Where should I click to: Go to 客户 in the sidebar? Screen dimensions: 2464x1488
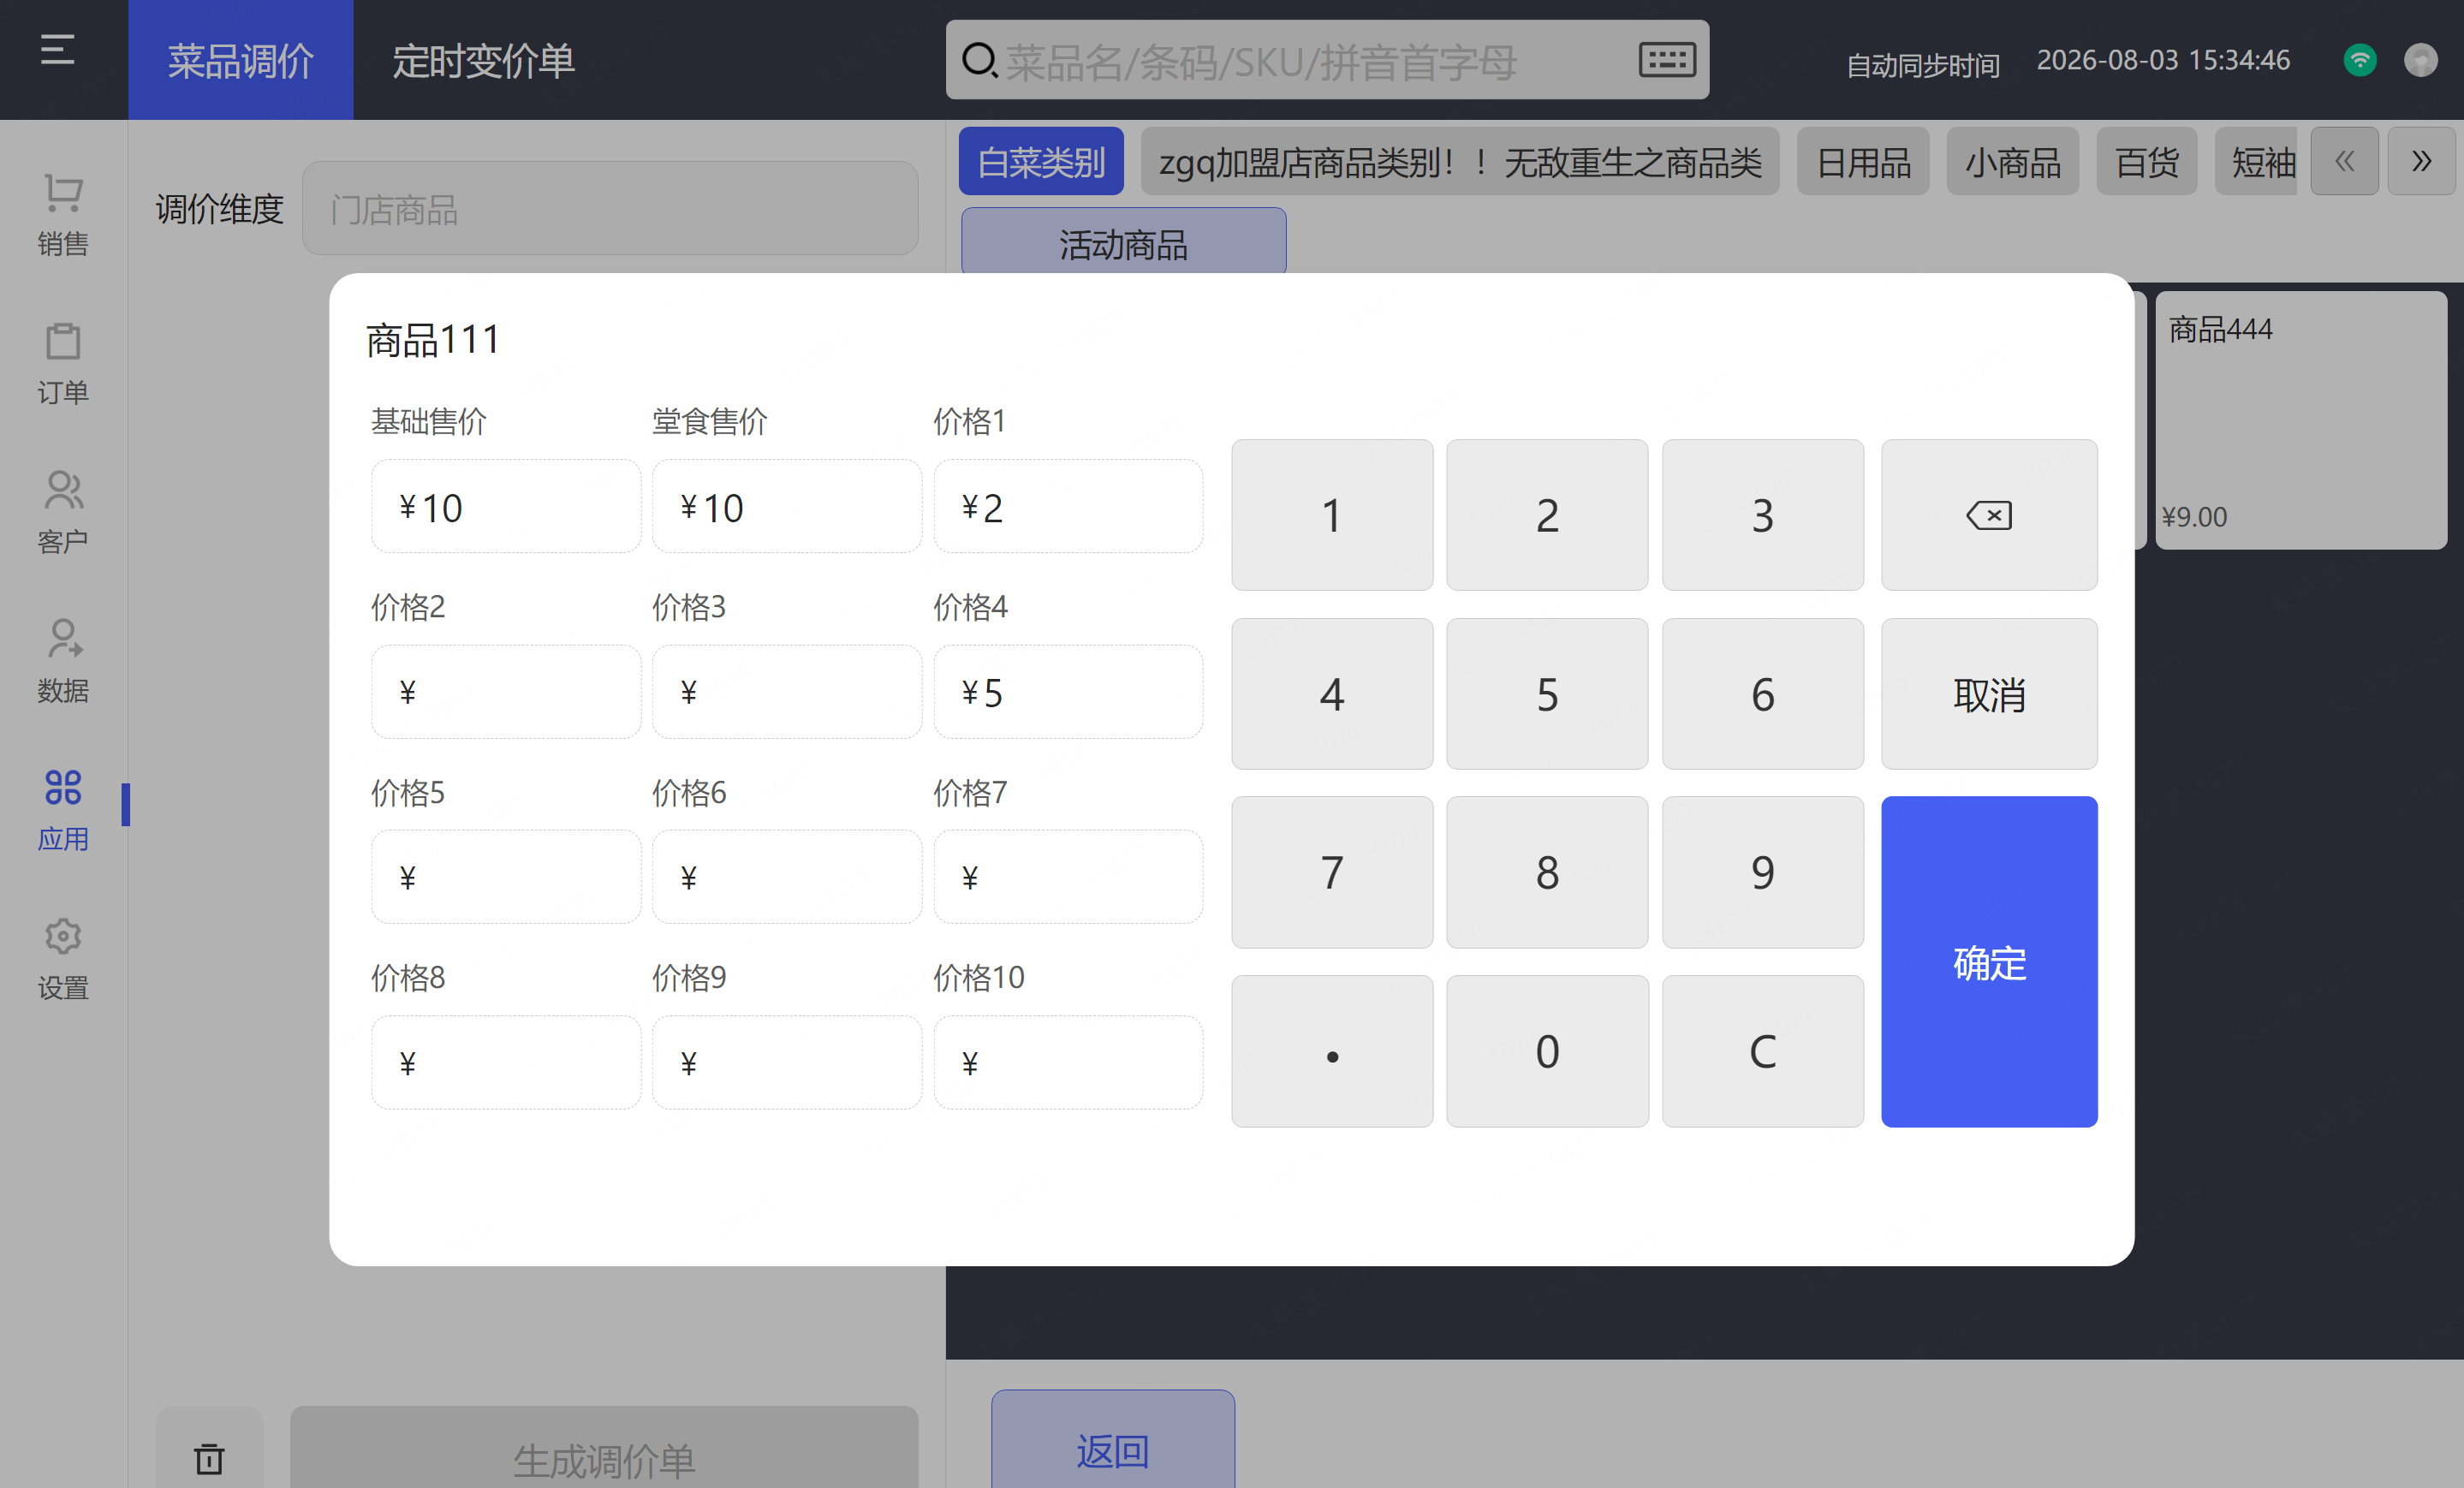pos(63,513)
